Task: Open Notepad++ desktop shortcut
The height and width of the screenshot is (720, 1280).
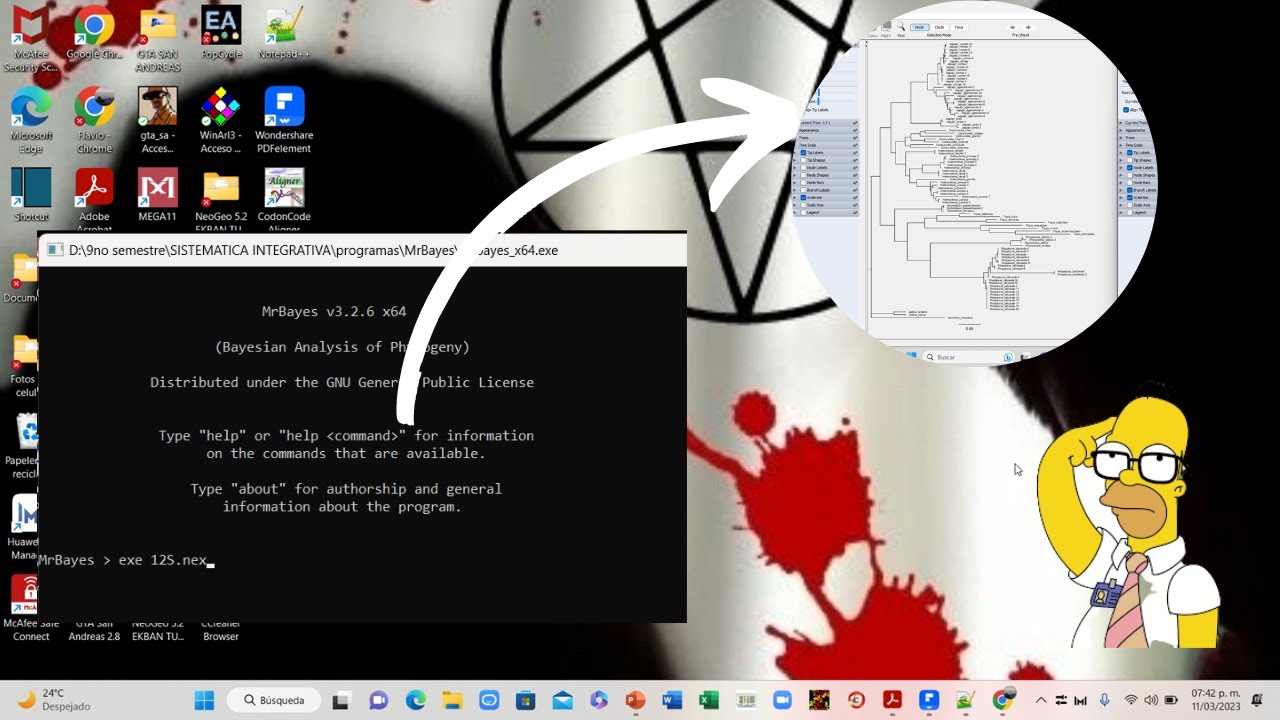Action: tap(284, 33)
